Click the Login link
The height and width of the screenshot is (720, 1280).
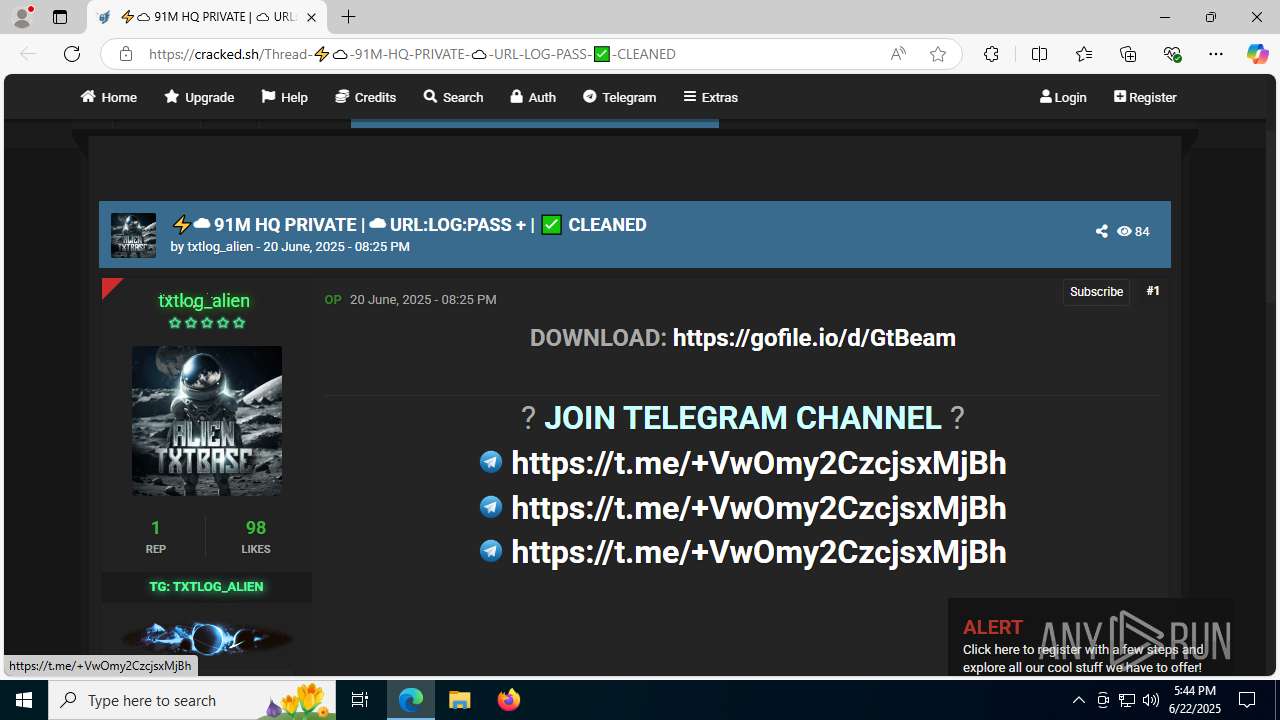[x=1063, y=97]
